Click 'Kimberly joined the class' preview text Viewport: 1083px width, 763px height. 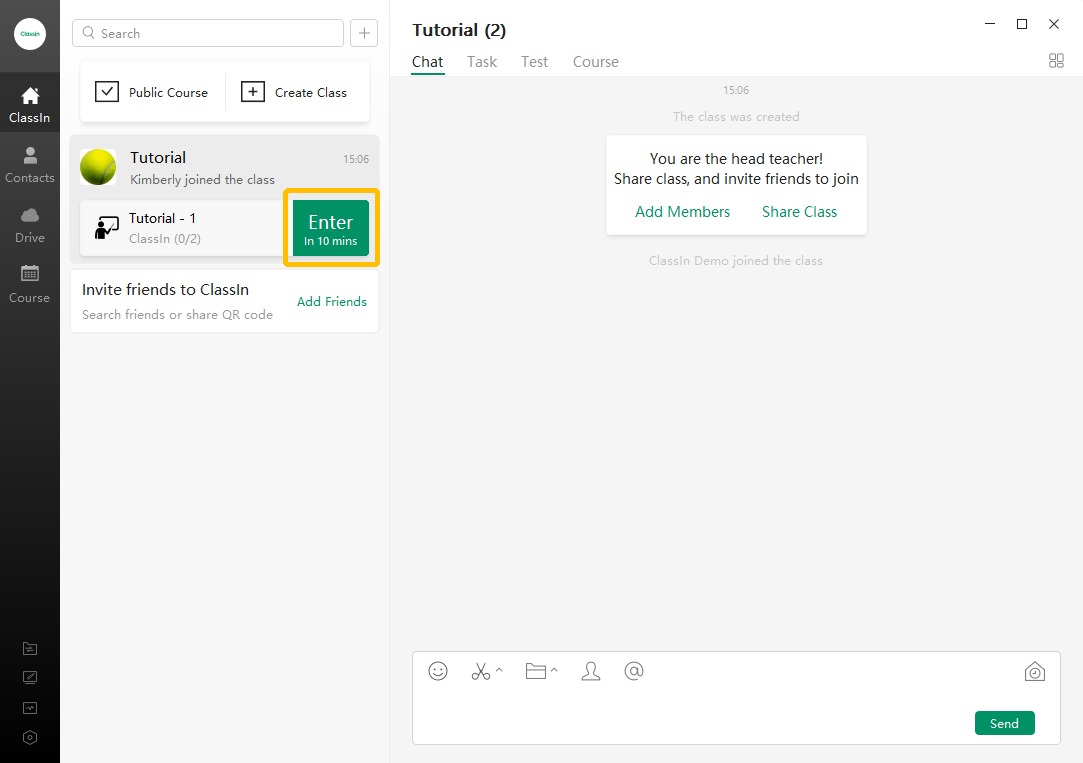[202, 180]
